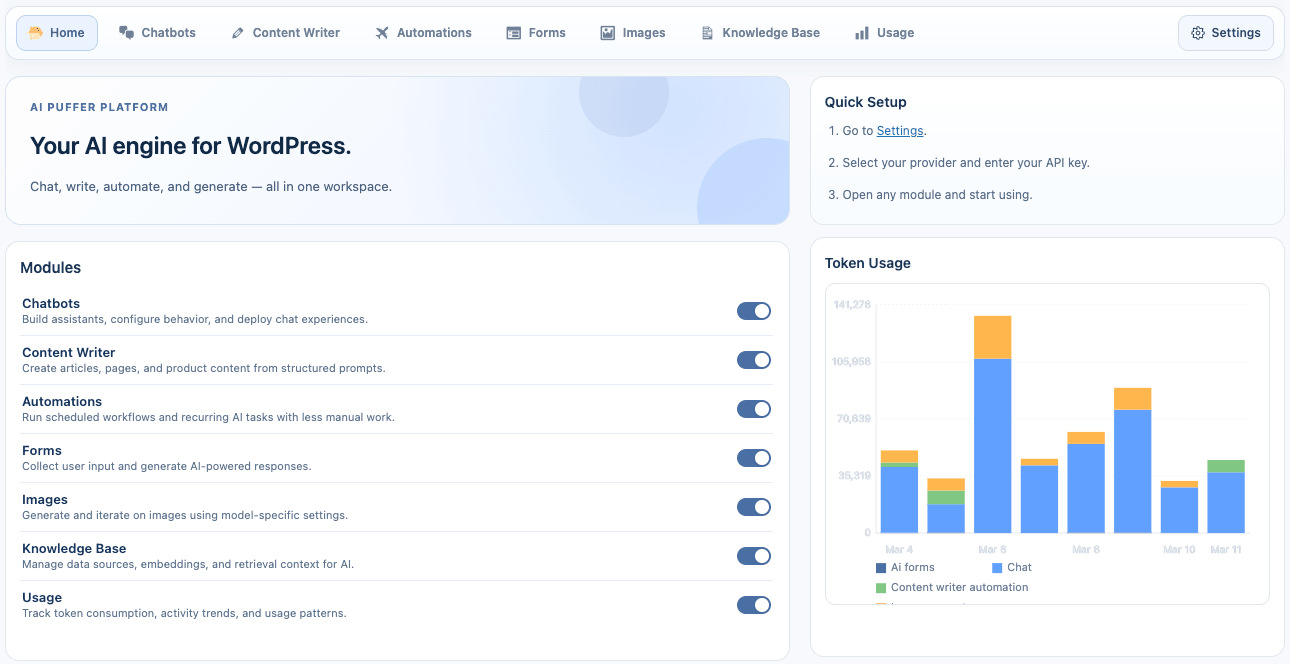Disable the Chatbots module toggle
The image size is (1290, 664).
754,311
